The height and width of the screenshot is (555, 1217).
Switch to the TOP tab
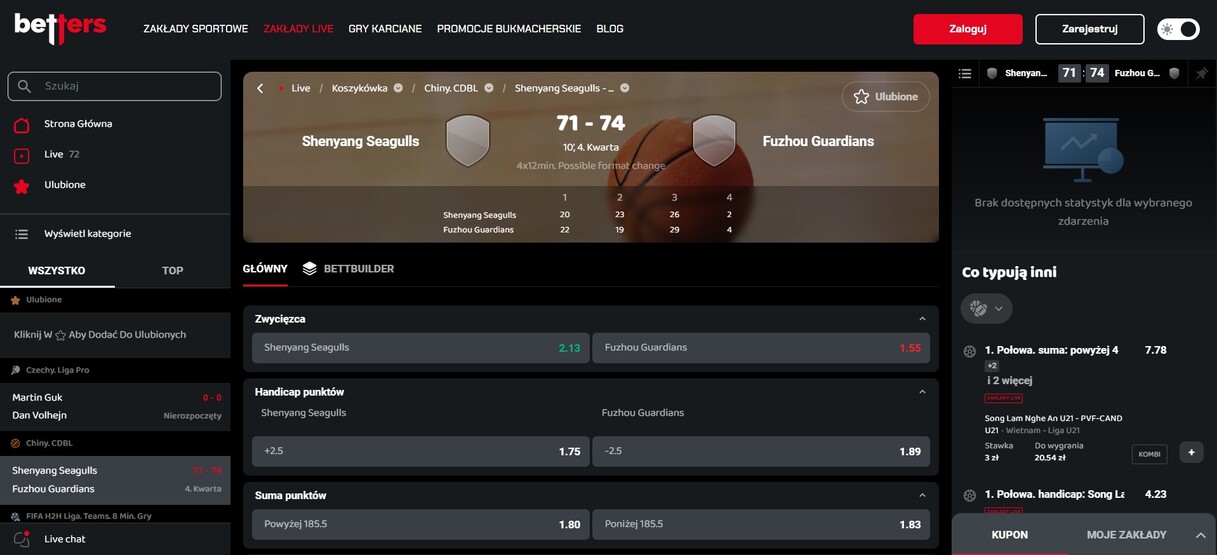[x=173, y=271]
